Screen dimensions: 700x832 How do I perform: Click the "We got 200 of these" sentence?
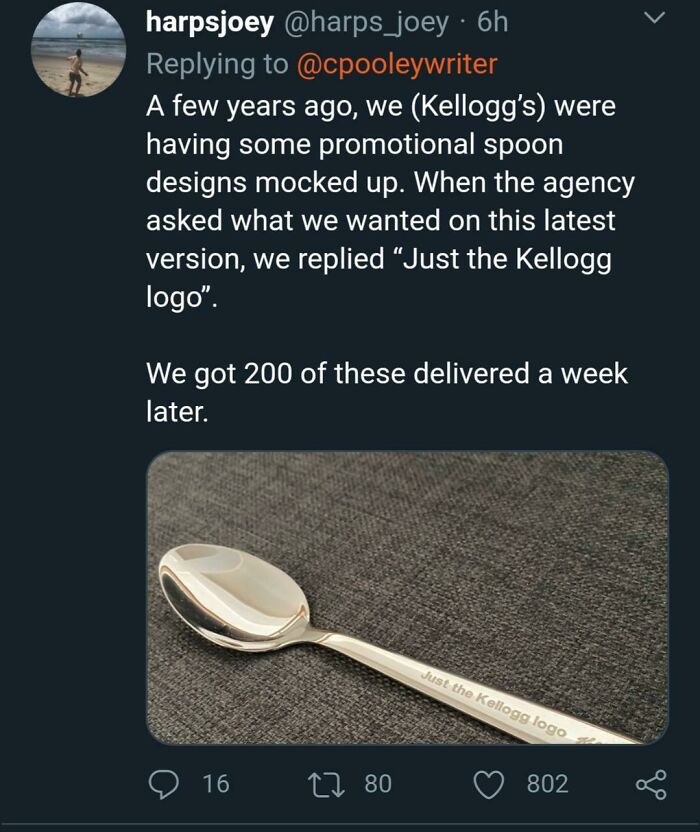coord(387,392)
